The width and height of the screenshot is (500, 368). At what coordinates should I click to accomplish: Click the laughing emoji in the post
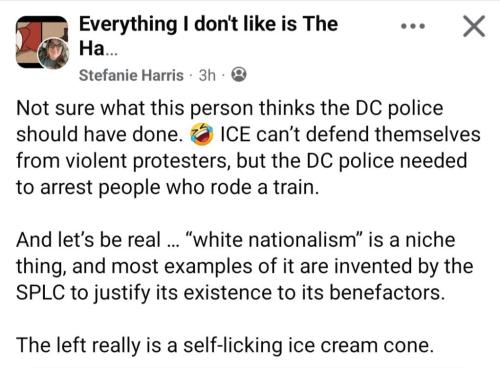point(201,134)
